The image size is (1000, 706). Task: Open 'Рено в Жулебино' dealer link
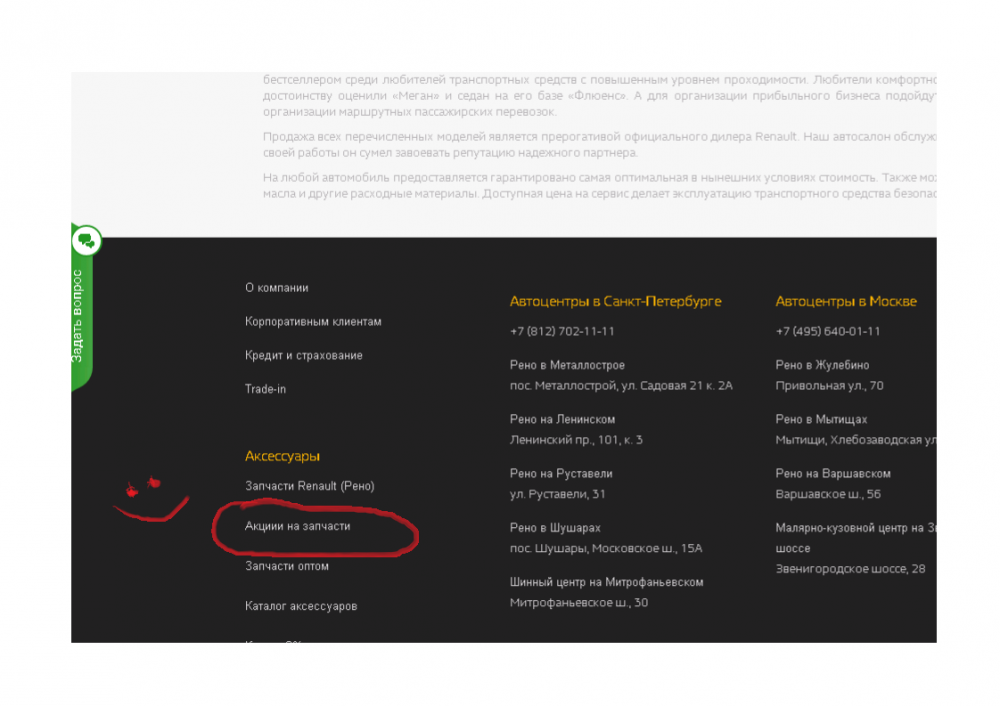(822, 365)
